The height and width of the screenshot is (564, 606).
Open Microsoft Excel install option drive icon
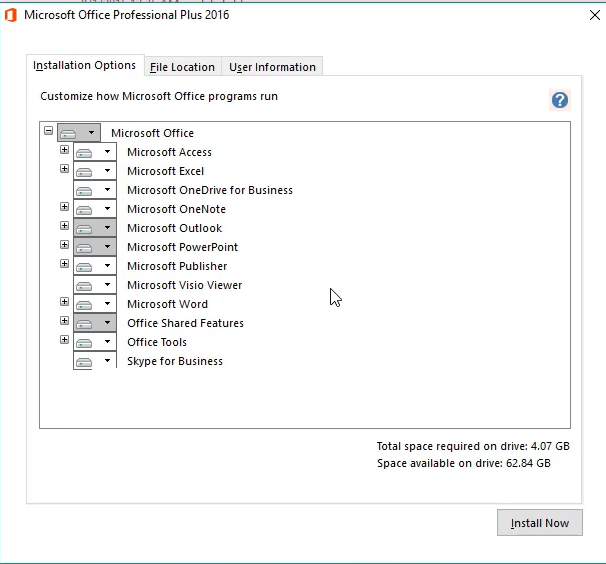(x=85, y=171)
